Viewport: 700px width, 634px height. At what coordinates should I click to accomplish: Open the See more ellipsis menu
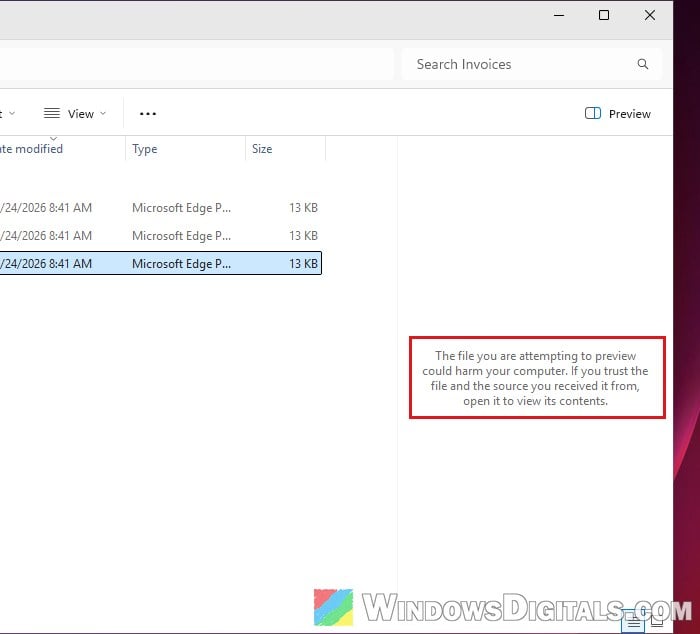pyautogui.click(x=148, y=114)
